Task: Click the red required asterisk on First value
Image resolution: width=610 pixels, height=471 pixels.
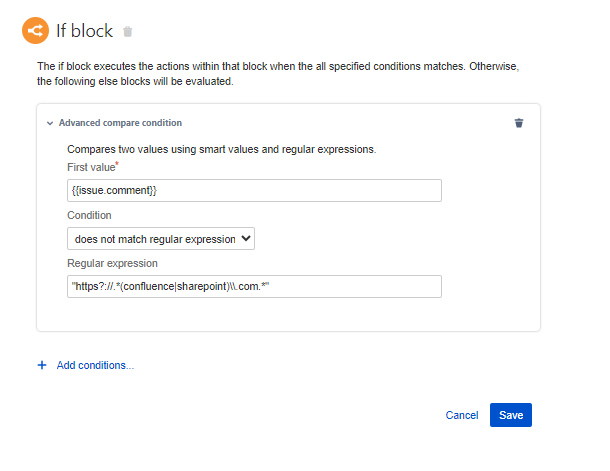Action: [118, 164]
